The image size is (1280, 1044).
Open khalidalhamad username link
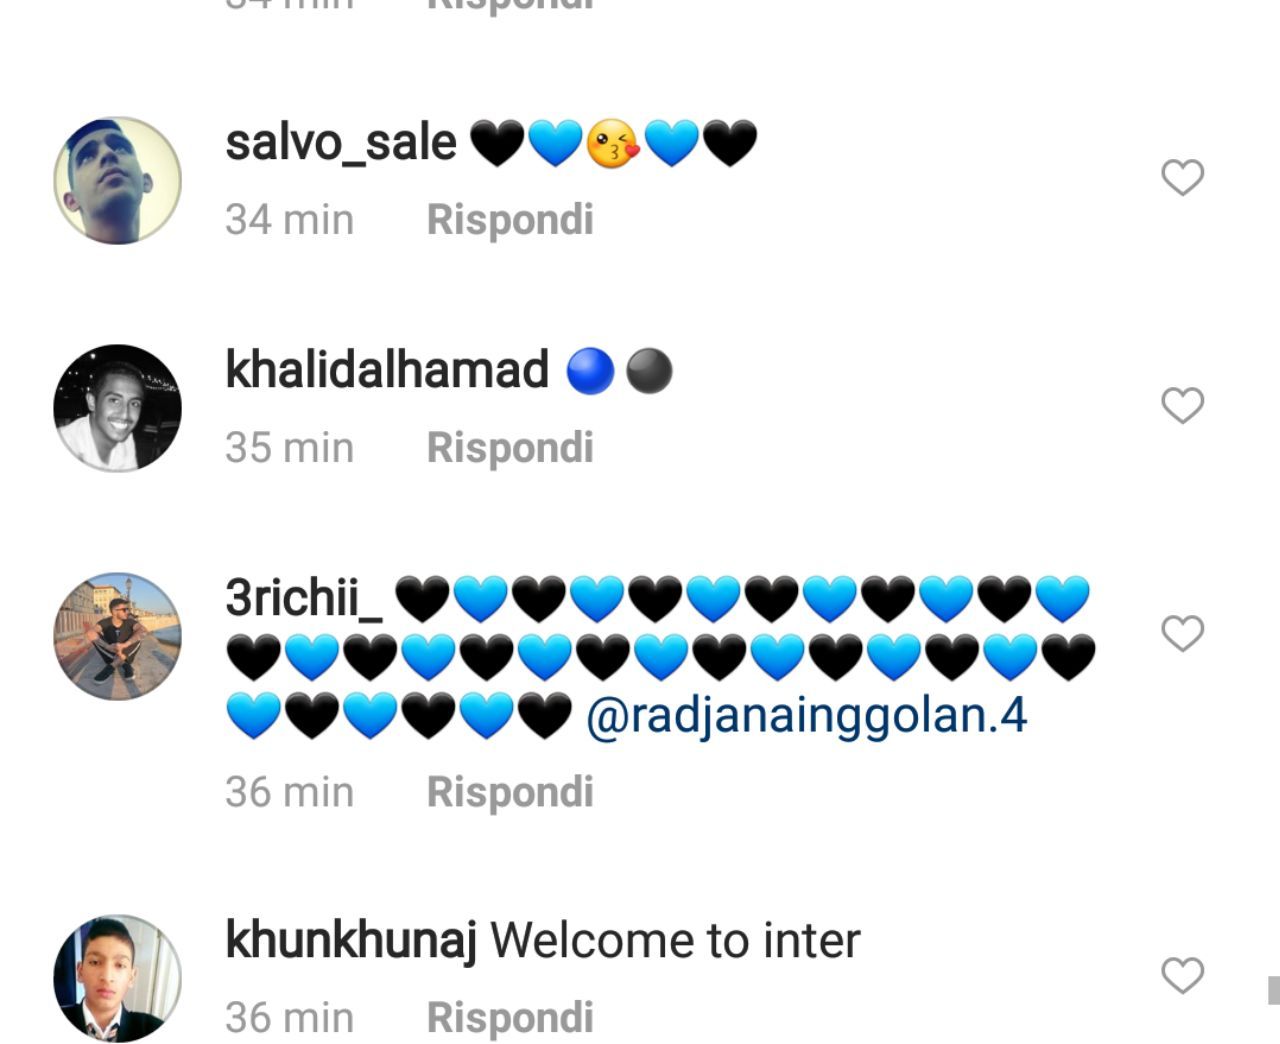pos(387,370)
